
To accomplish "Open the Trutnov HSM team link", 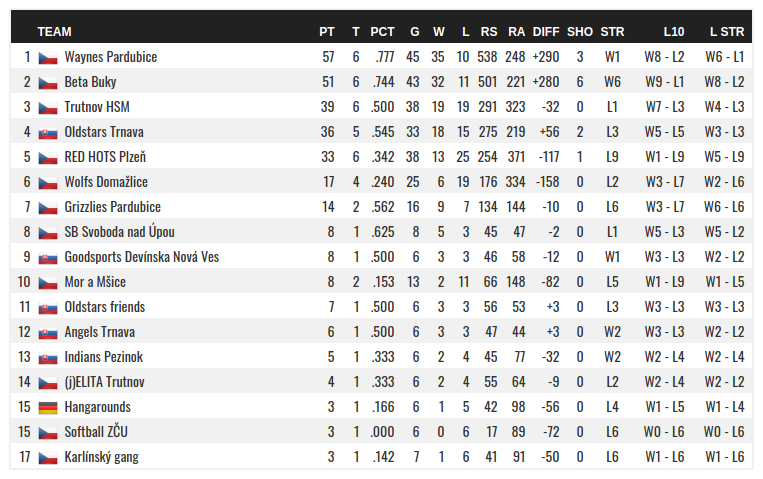I will coord(97,108).
